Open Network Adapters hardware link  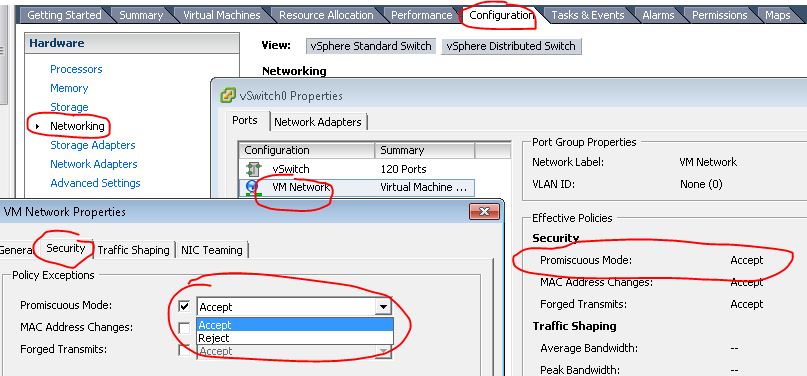(94, 164)
